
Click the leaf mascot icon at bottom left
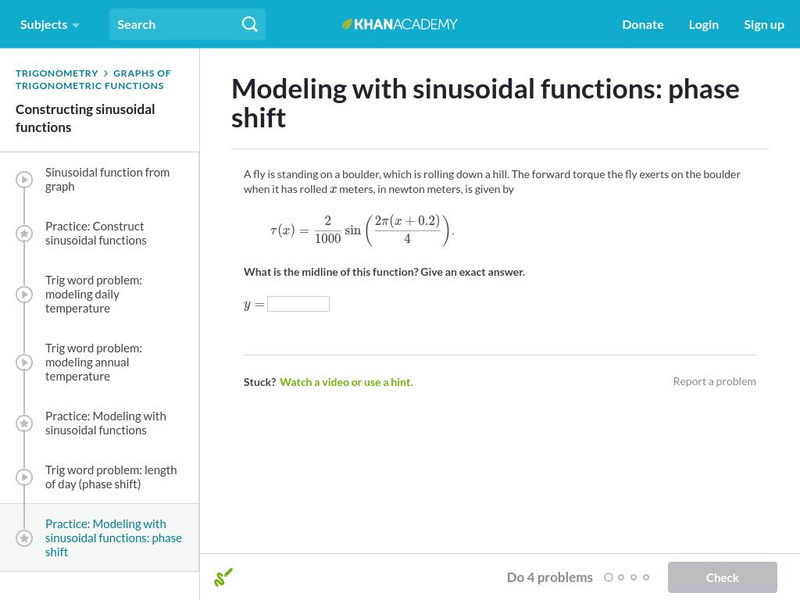click(x=224, y=577)
